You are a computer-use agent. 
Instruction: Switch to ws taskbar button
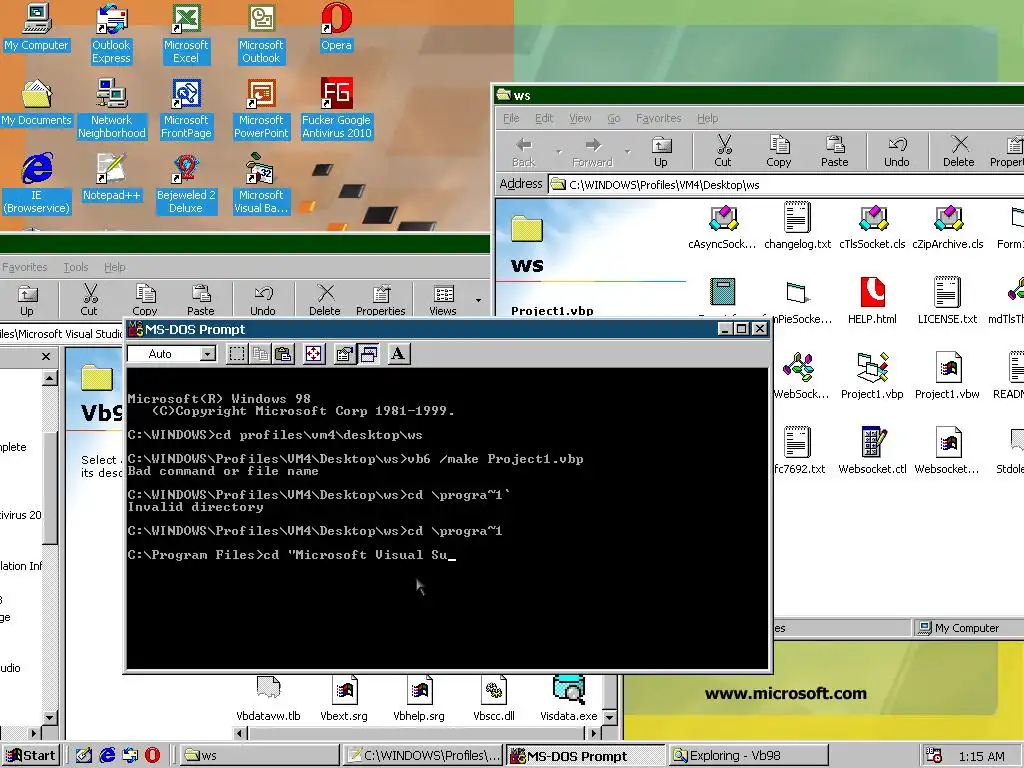[x=259, y=756]
